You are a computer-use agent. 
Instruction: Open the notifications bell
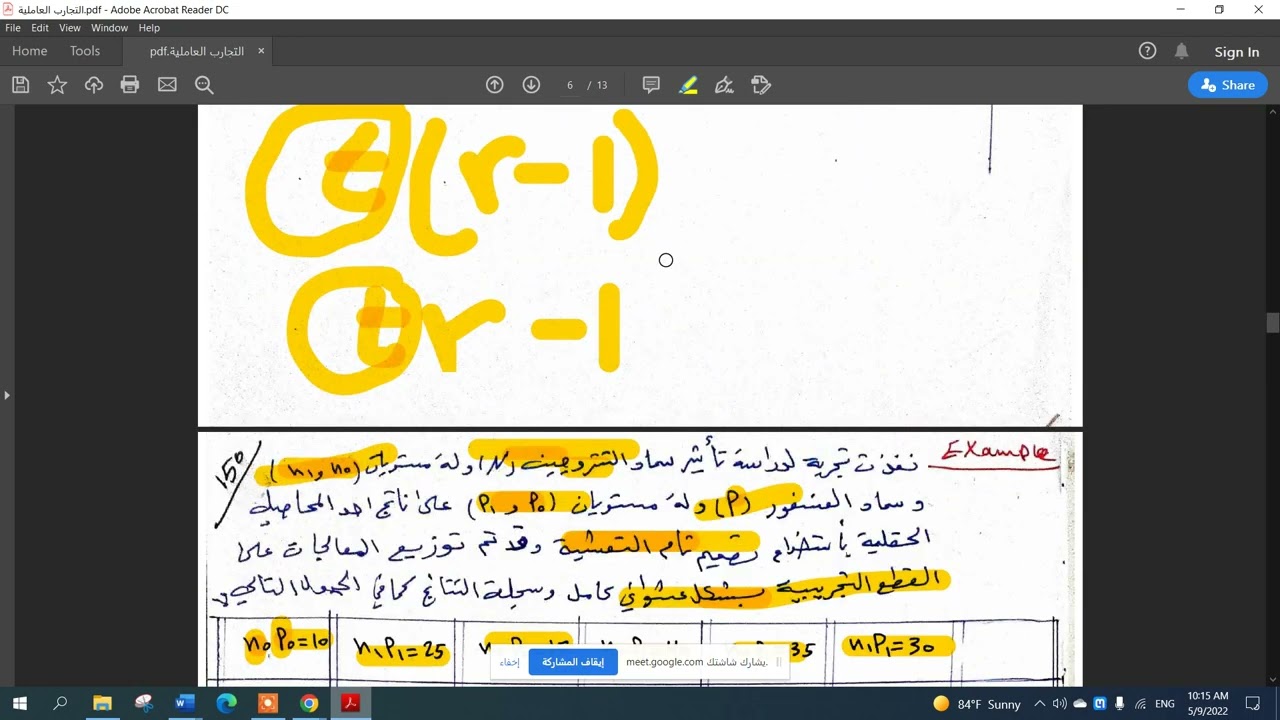coord(1182,51)
